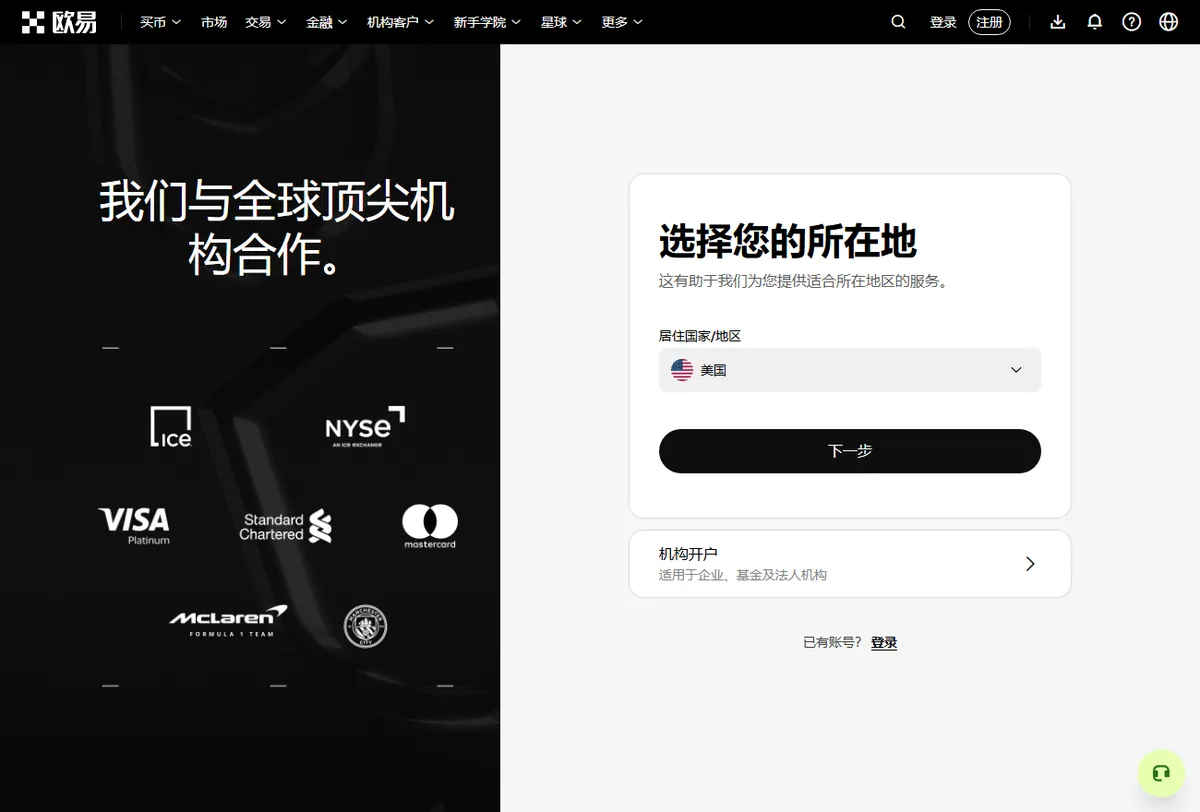This screenshot has height=812, width=1200.
Task: Open the download app icon
Action: tap(1058, 22)
